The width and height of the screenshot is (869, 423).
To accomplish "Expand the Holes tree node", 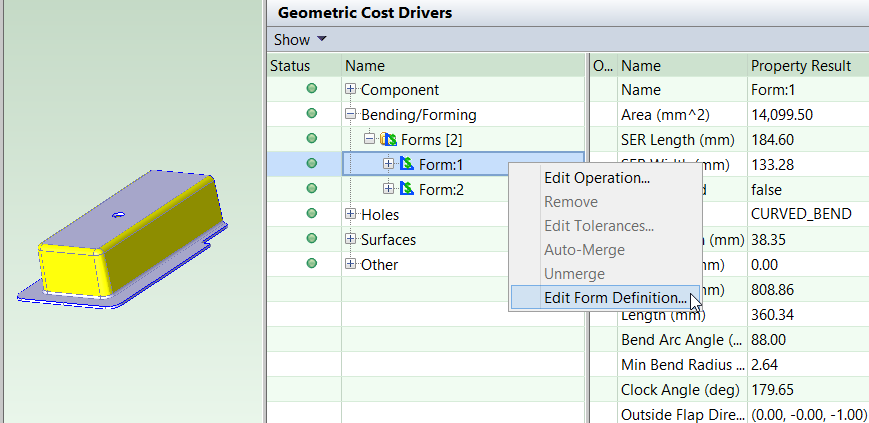I will 351,214.
